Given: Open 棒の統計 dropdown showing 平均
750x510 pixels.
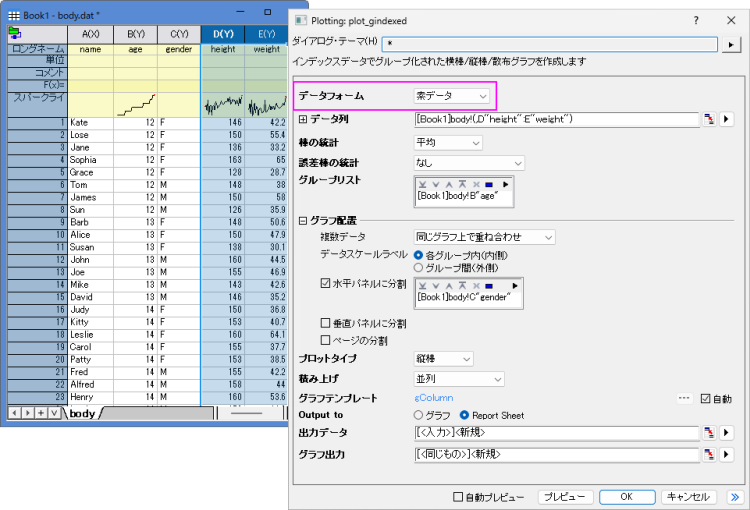Looking at the screenshot, I should tap(448, 143).
